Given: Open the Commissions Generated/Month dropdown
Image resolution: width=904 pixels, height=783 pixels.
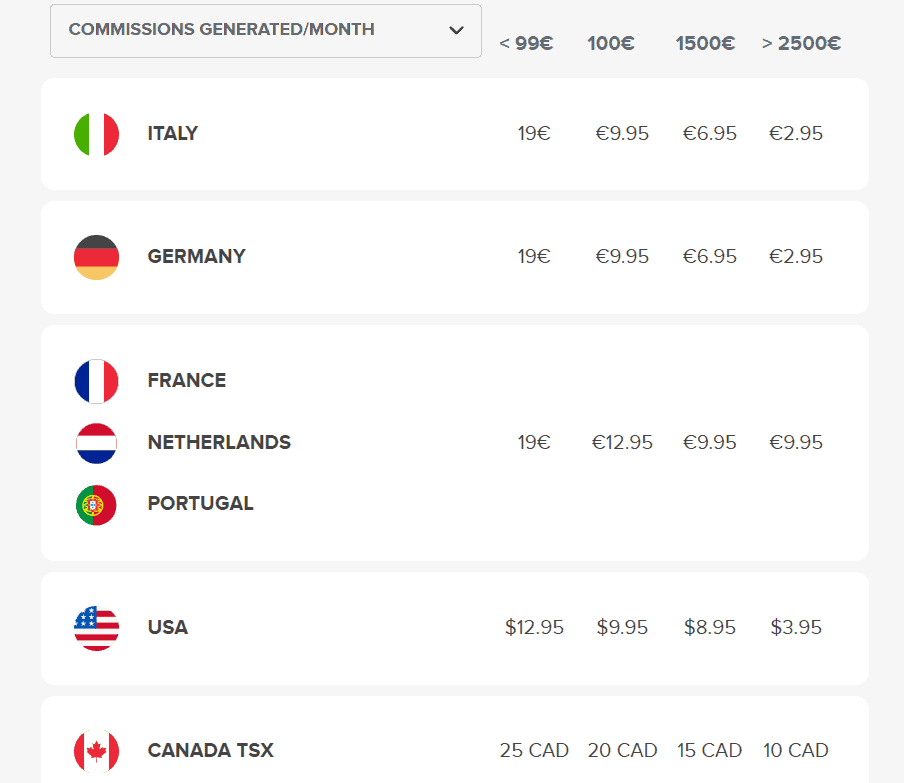Looking at the screenshot, I should 265,30.
